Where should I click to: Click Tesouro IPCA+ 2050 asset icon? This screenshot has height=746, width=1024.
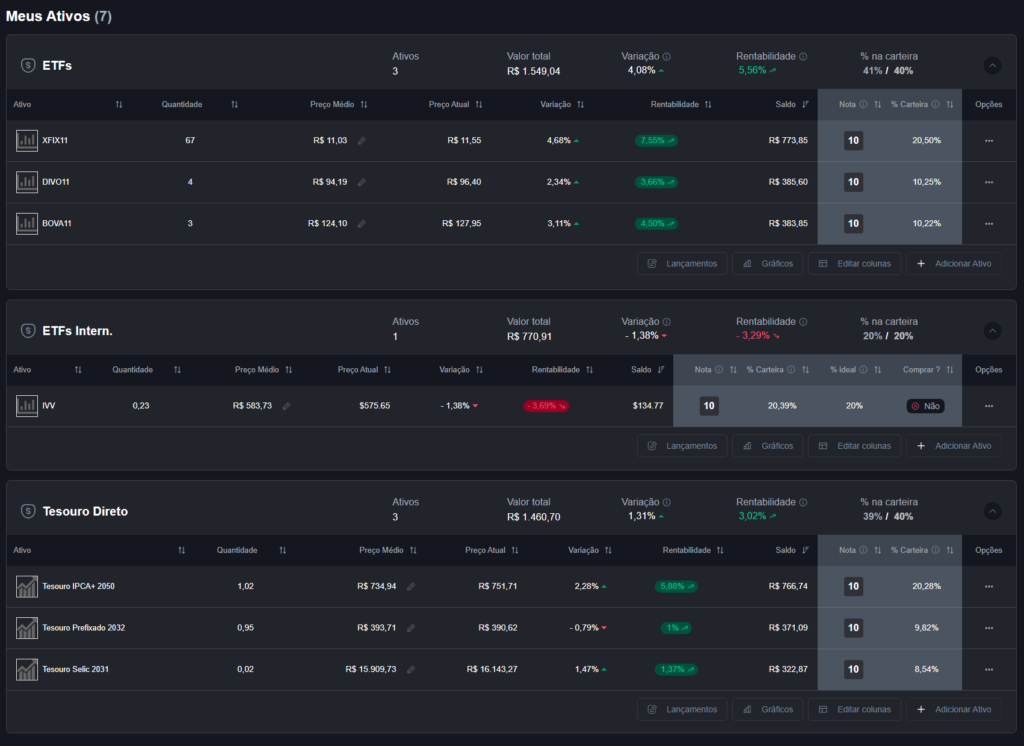pos(27,587)
